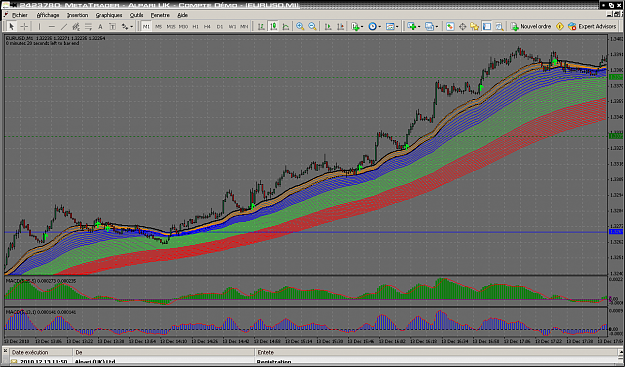Switch chart to MN timeframe

[244, 27]
